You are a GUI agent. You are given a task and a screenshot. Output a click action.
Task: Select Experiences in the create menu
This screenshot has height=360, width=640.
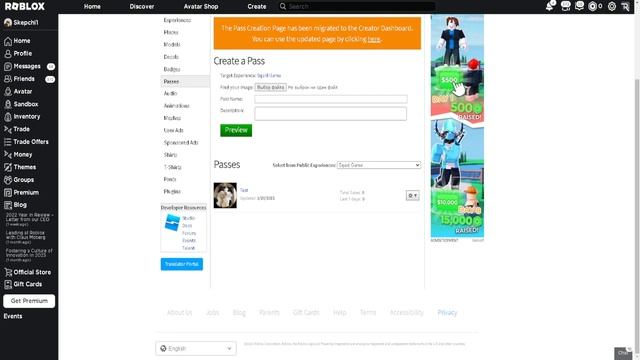[177, 20]
